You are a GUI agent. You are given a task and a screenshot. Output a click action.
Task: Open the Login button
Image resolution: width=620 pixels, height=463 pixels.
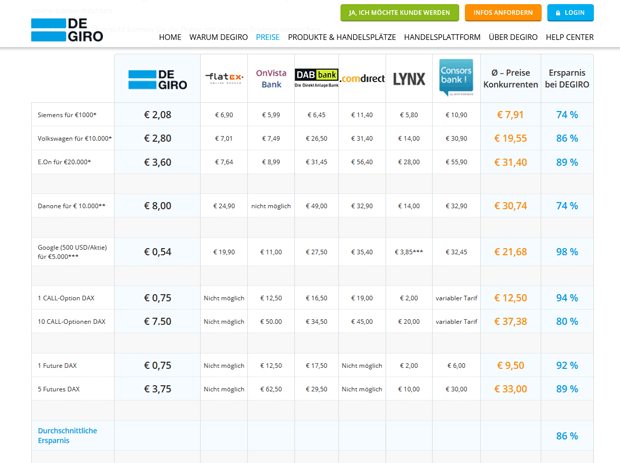point(570,13)
